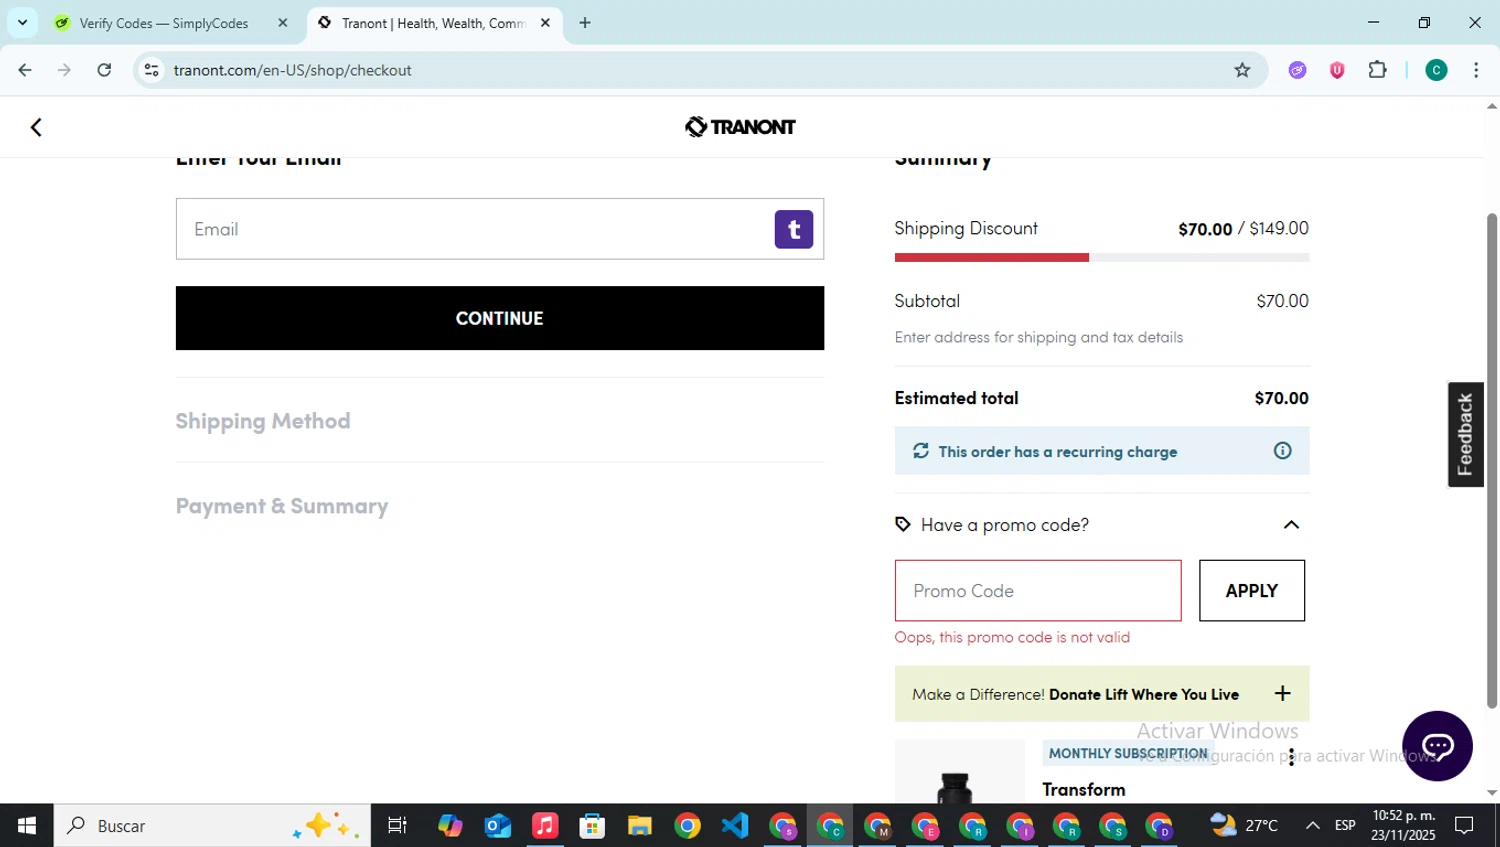Click the promo code tag icon

903,525
